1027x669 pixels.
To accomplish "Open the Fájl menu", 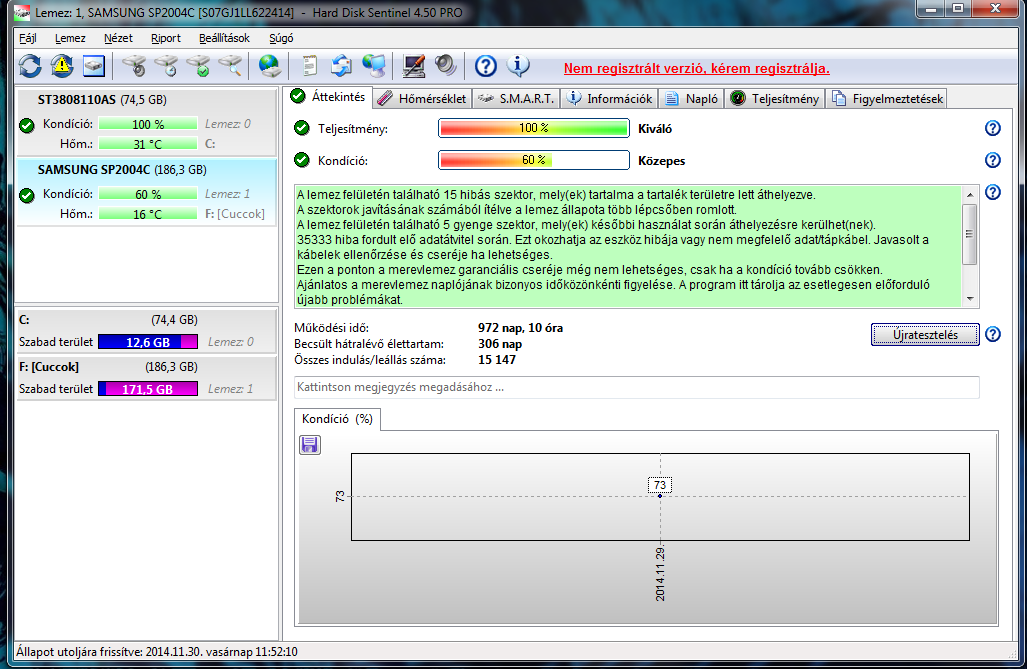I will click(x=28, y=38).
